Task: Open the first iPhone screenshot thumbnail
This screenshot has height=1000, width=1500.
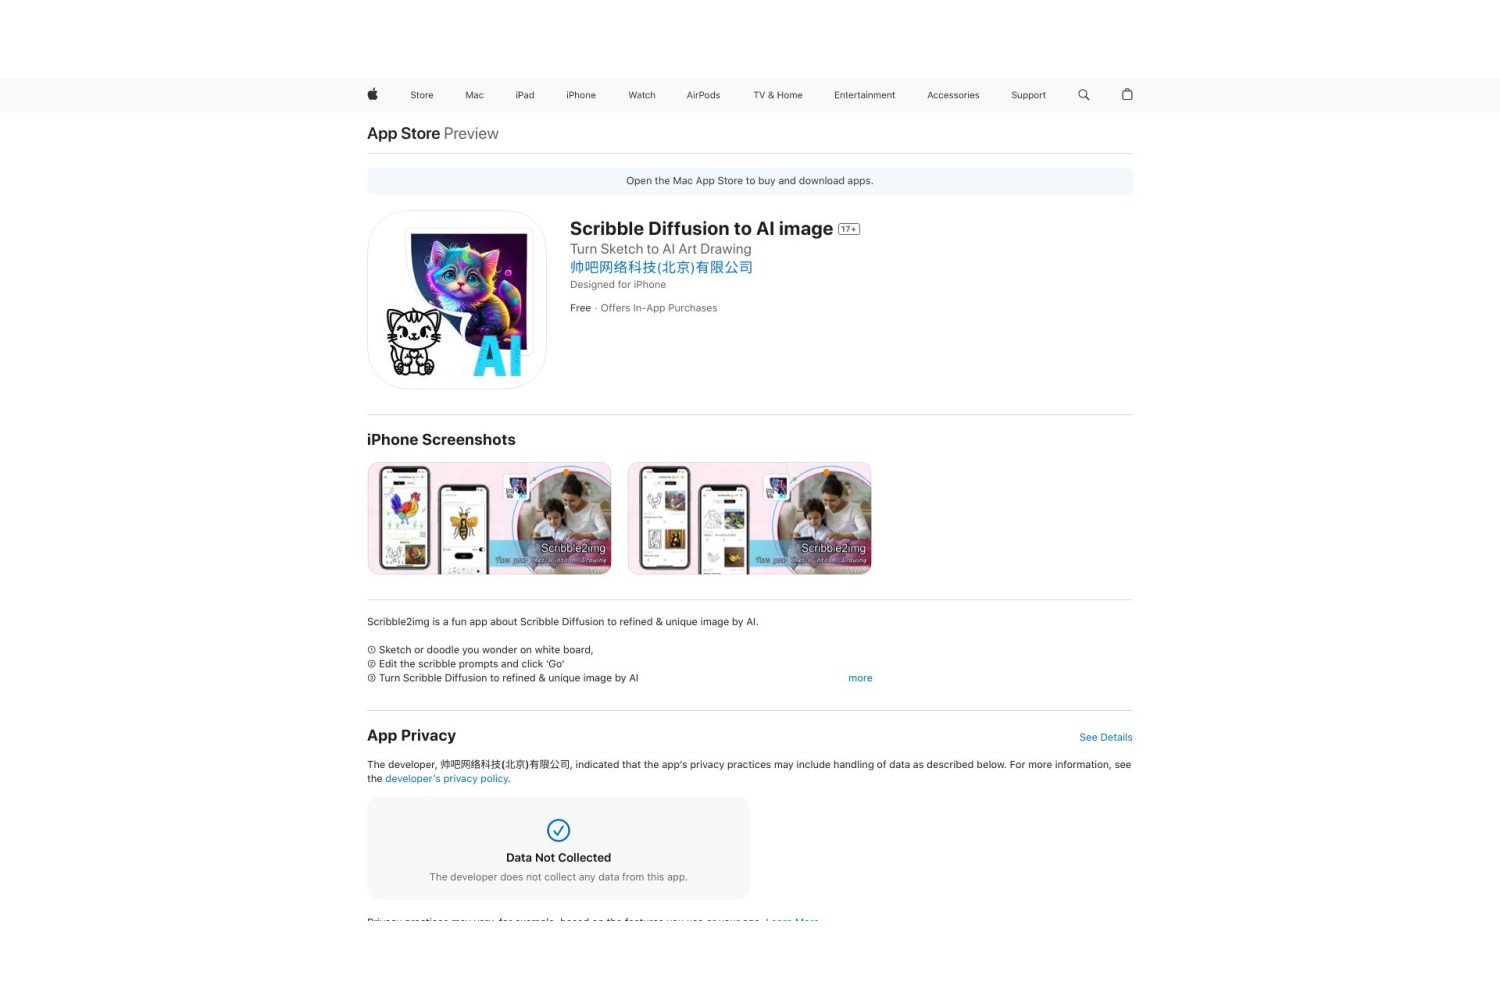Action: point(489,518)
